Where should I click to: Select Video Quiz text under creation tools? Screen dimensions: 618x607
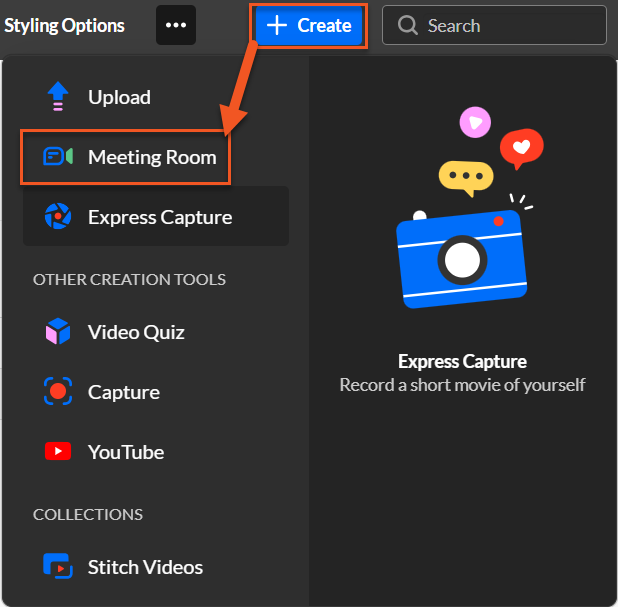click(136, 332)
